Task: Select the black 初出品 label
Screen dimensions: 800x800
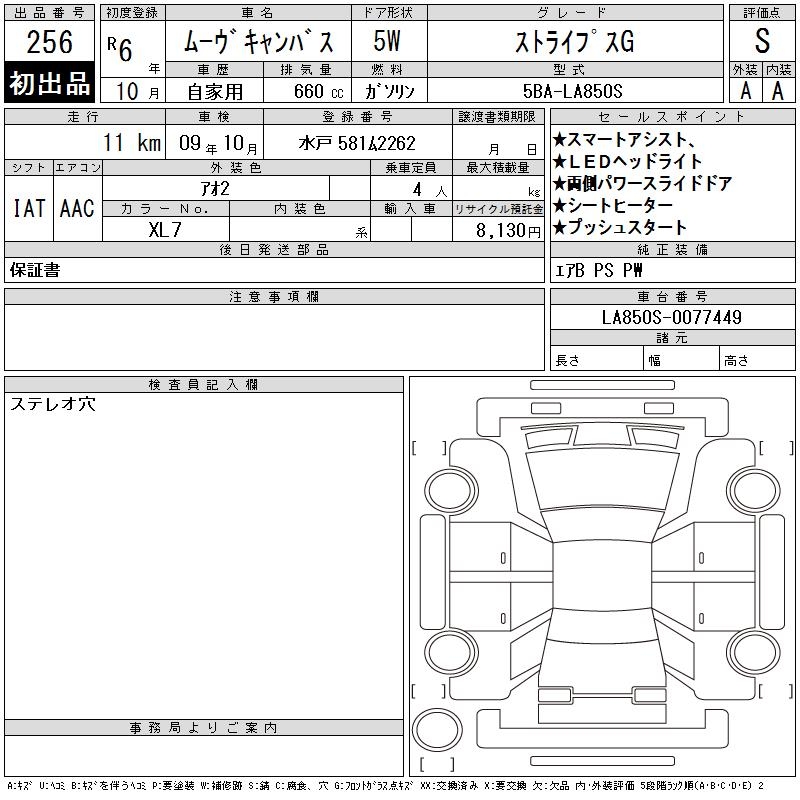Action: [x=49, y=83]
